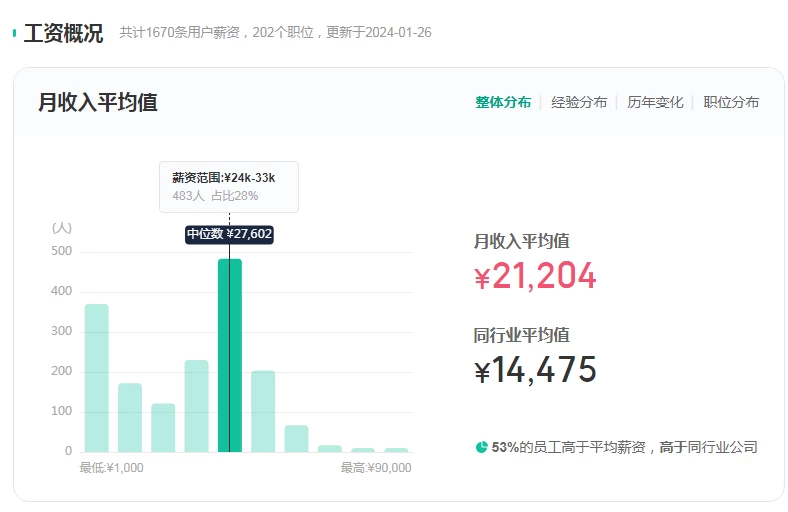Click the first bar near 370 people
Image resolution: width=788 pixels, height=512 pixels.
point(96,378)
